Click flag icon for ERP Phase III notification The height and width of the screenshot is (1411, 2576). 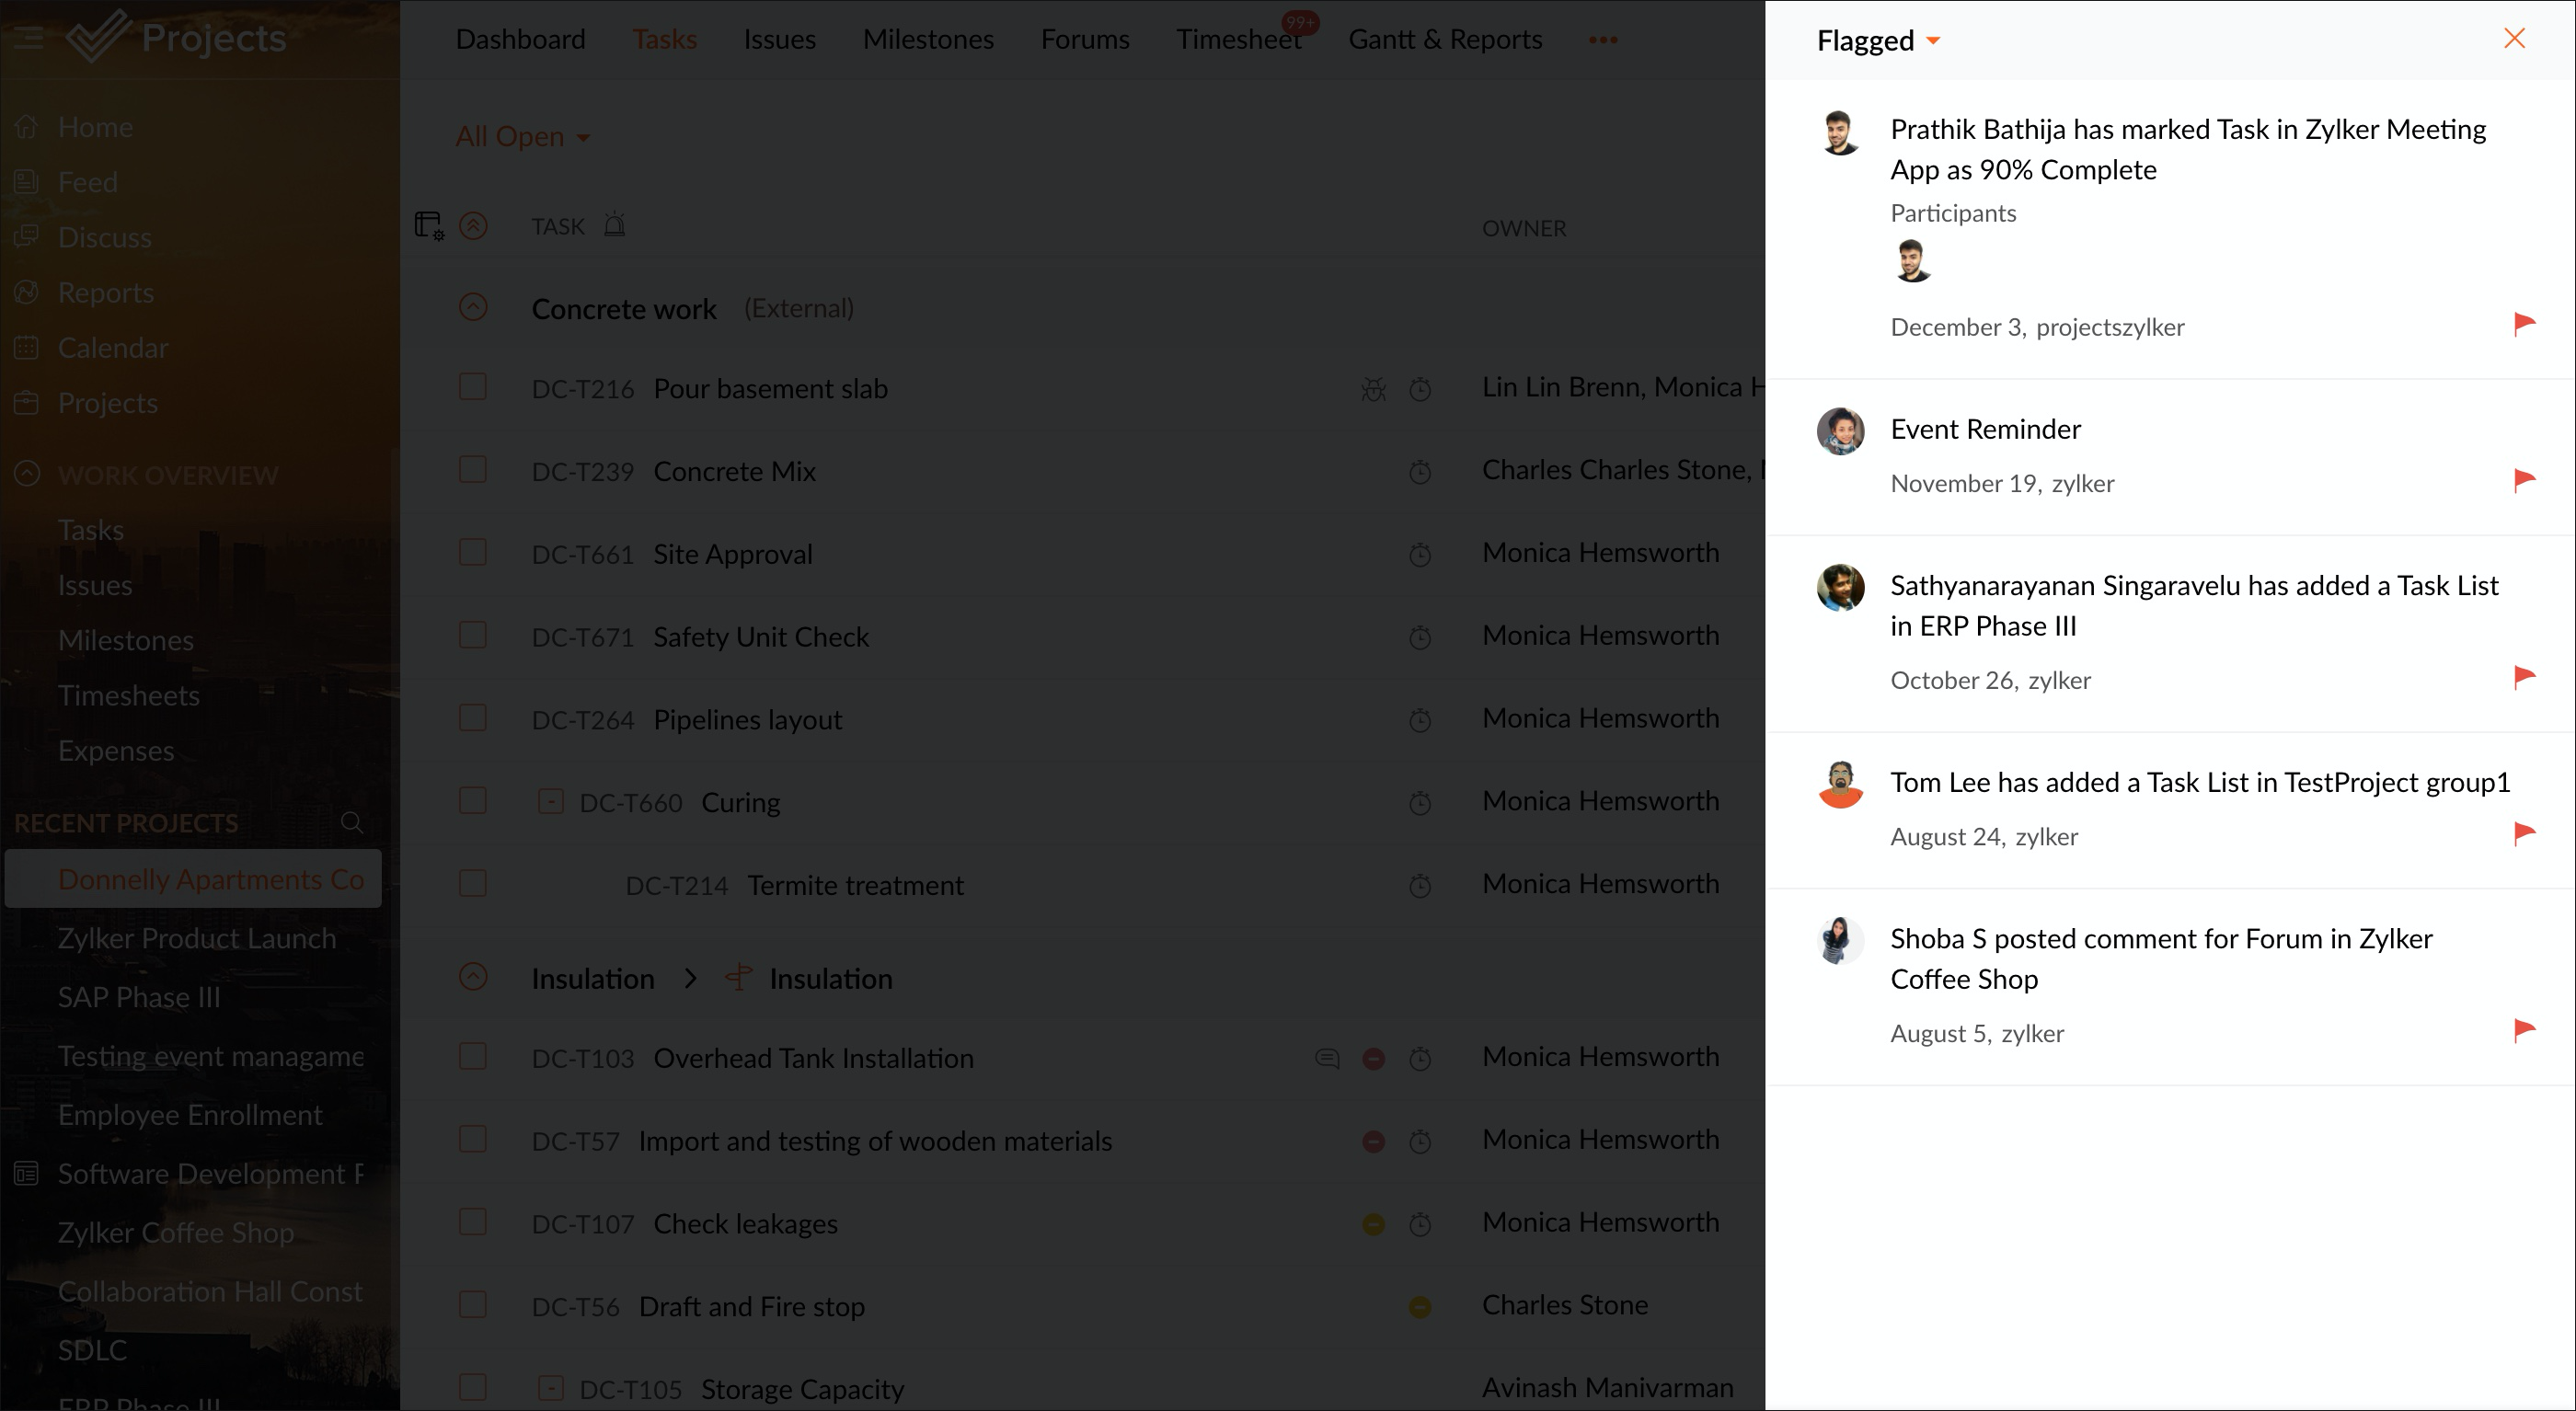coord(2524,677)
